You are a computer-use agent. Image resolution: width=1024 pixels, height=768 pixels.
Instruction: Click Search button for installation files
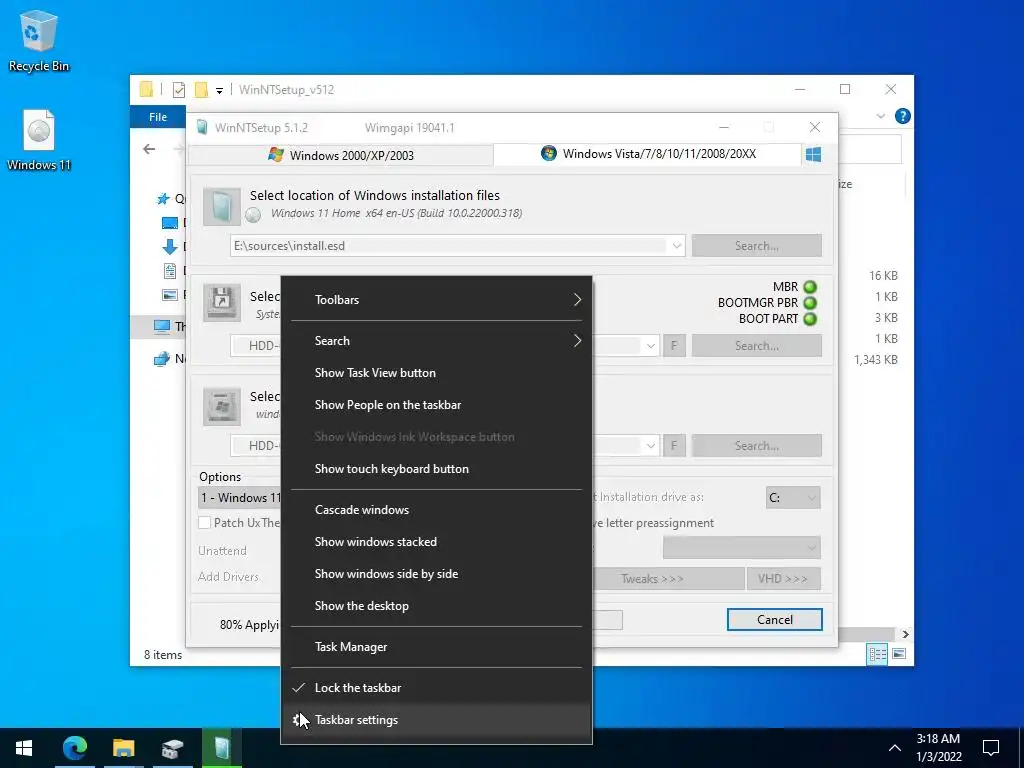[x=756, y=246]
